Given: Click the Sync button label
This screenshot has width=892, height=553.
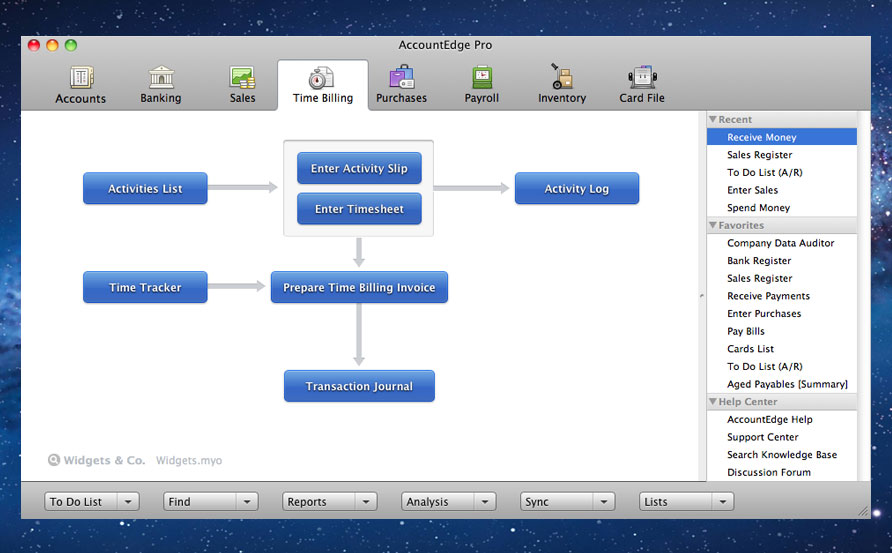Looking at the screenshot, I should tap(536, 502).
